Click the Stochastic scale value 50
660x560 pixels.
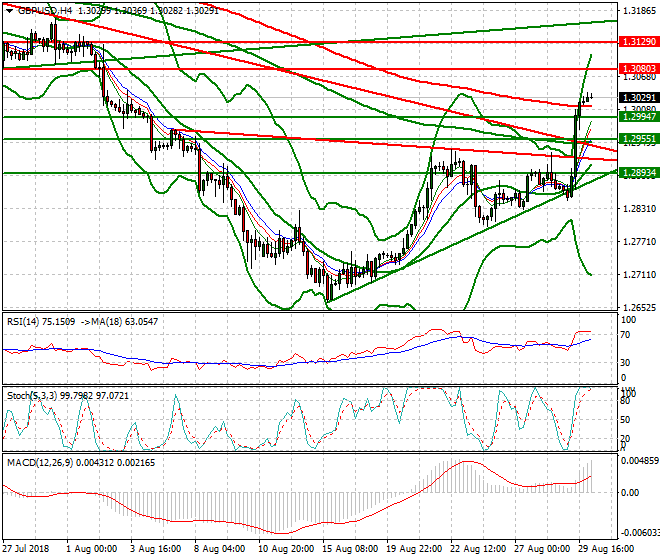click(x=625, y=420)
